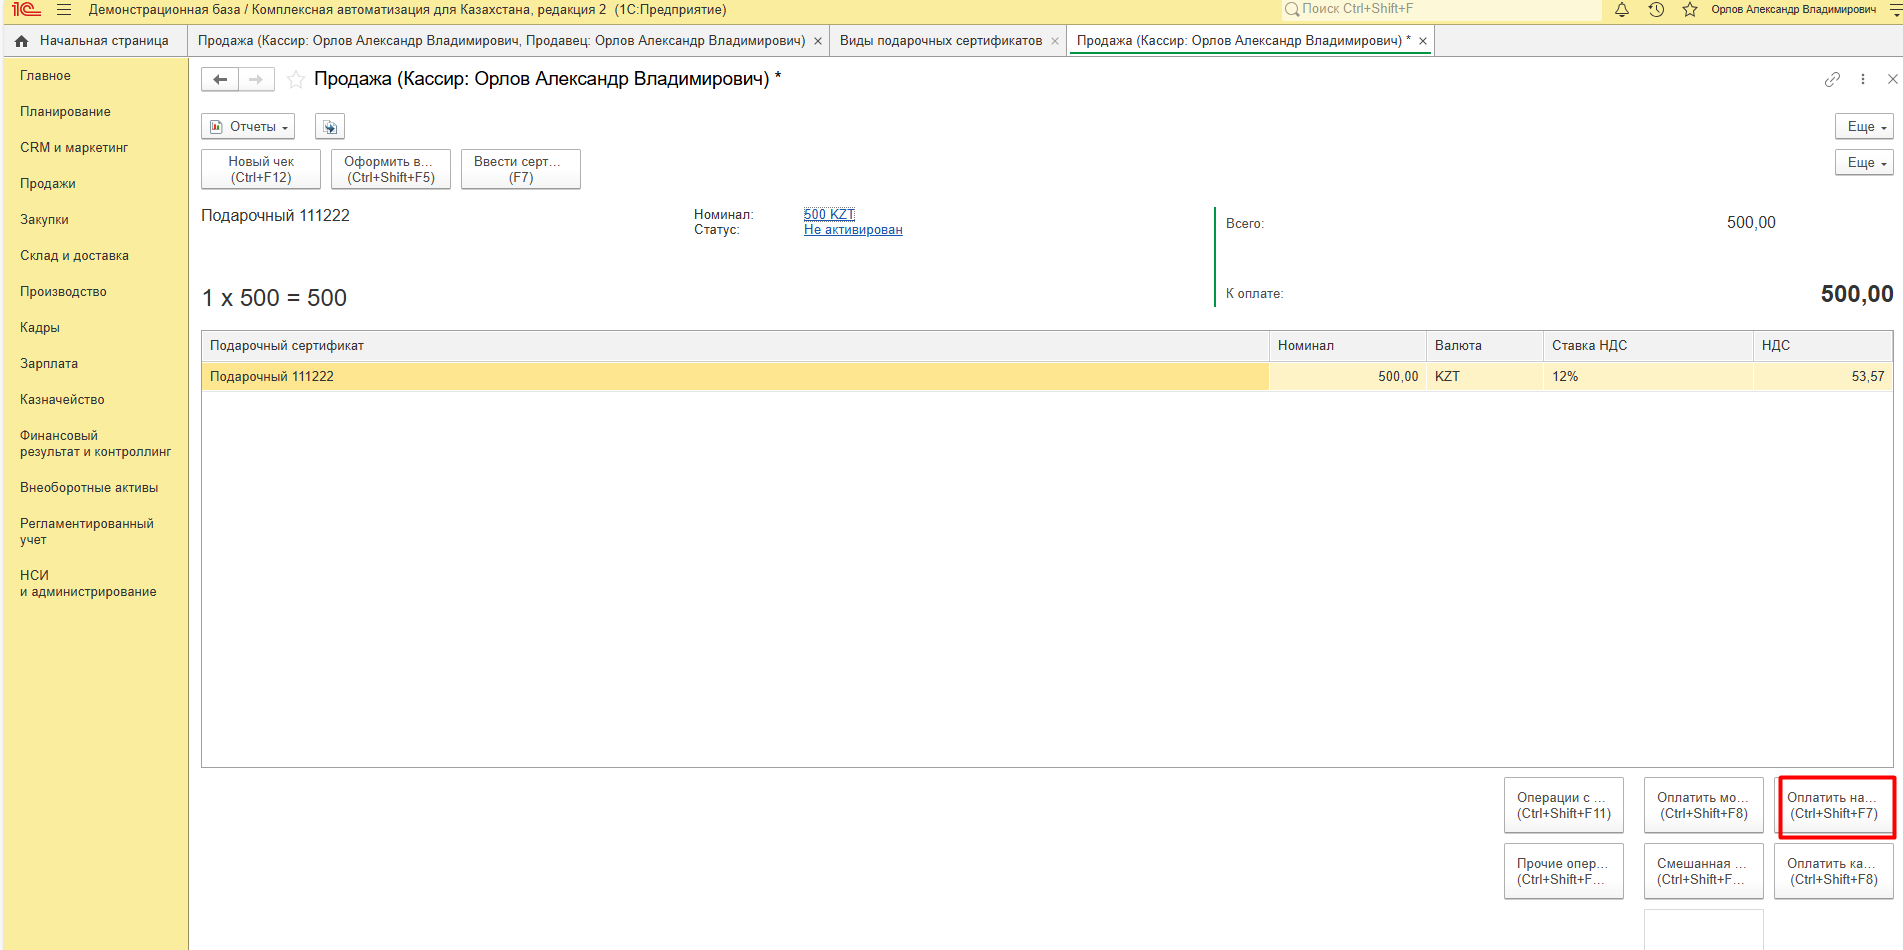The width and height of the screenshot is (1903, 950).
Task: Open the three-dot form options menu
Action: (x=1863, y=79)
